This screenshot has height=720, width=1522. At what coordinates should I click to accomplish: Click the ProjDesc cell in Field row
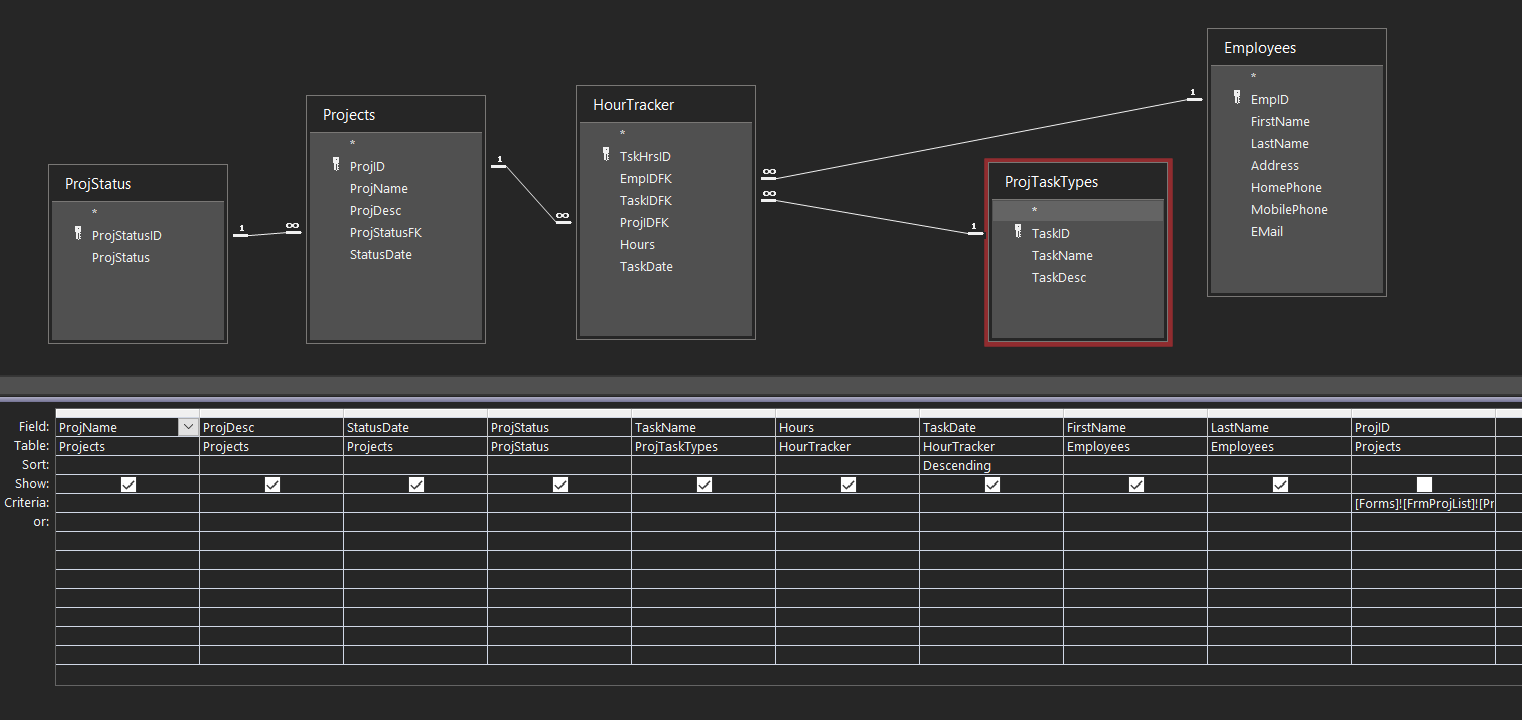[x=272, y=427]
